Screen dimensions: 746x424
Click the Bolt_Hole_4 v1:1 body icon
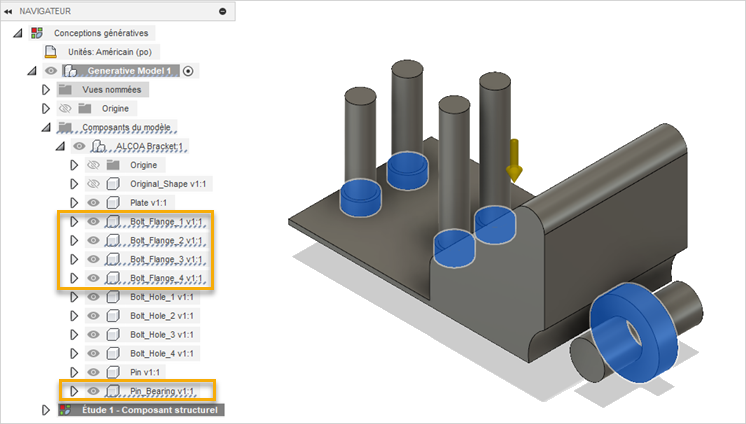tap(113, 354)
